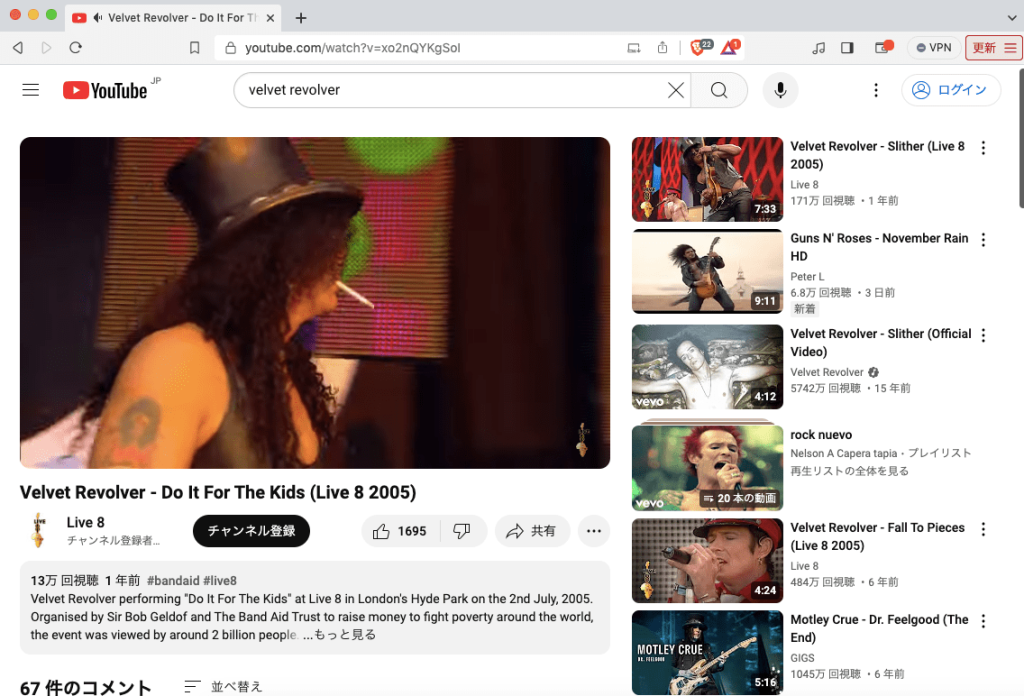1024x696 pixels.
Task: Open November Rain HD thumbnail
Action: coord(707,272)
